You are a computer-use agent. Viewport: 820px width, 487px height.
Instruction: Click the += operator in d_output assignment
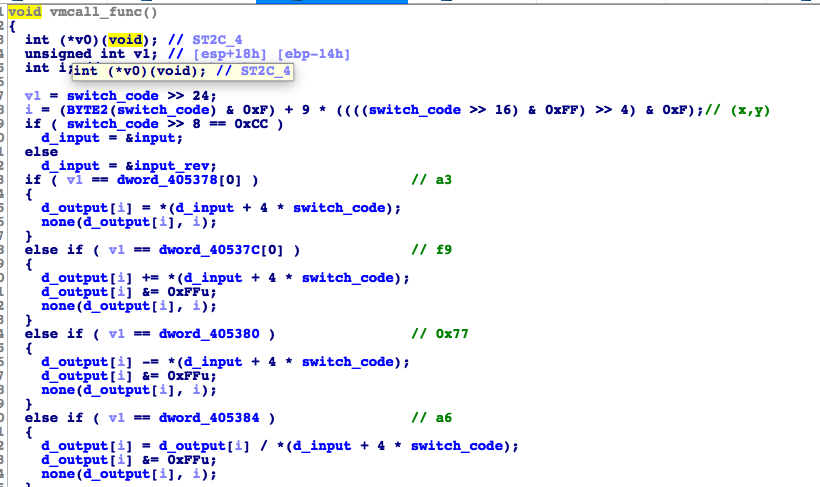pyautogui.click(x=150, y=278)
